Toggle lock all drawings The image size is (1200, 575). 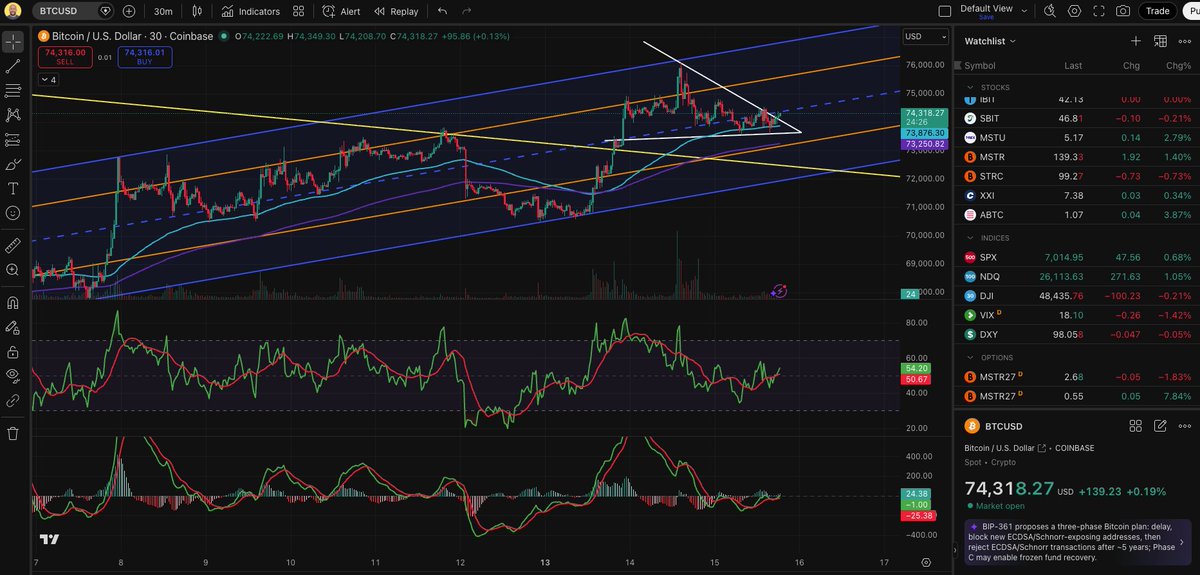pos(13,351)
